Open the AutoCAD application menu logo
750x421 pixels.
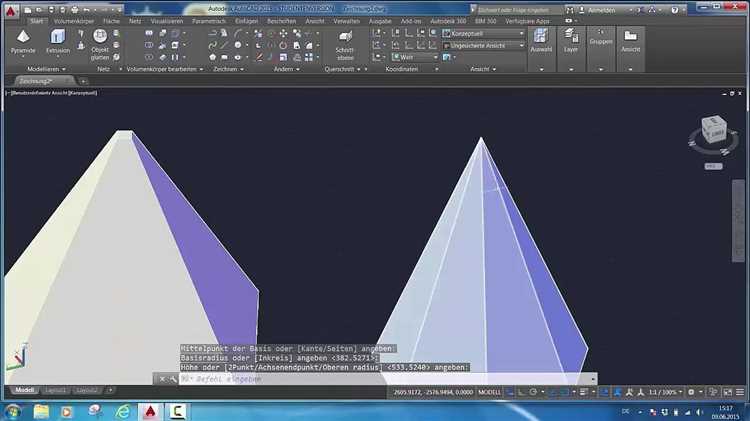(11, 11)
